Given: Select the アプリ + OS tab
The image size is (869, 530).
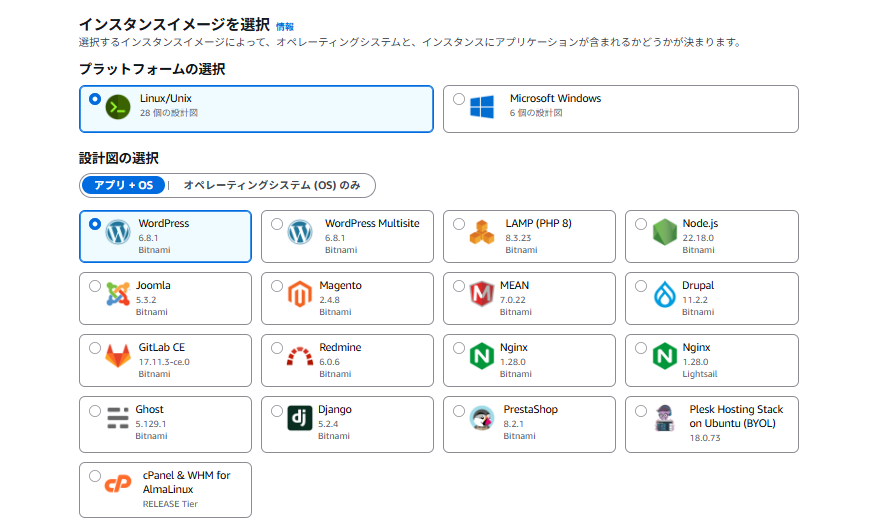Looking at the screenshot, I should (123, 185).
